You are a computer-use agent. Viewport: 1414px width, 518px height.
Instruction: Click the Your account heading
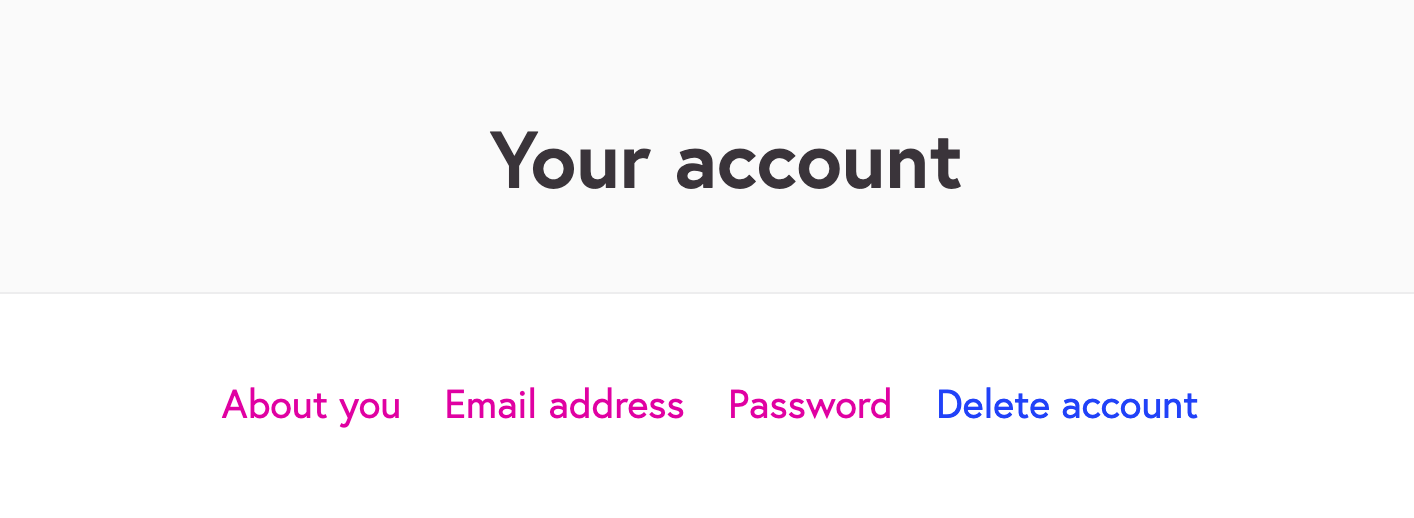725,162
